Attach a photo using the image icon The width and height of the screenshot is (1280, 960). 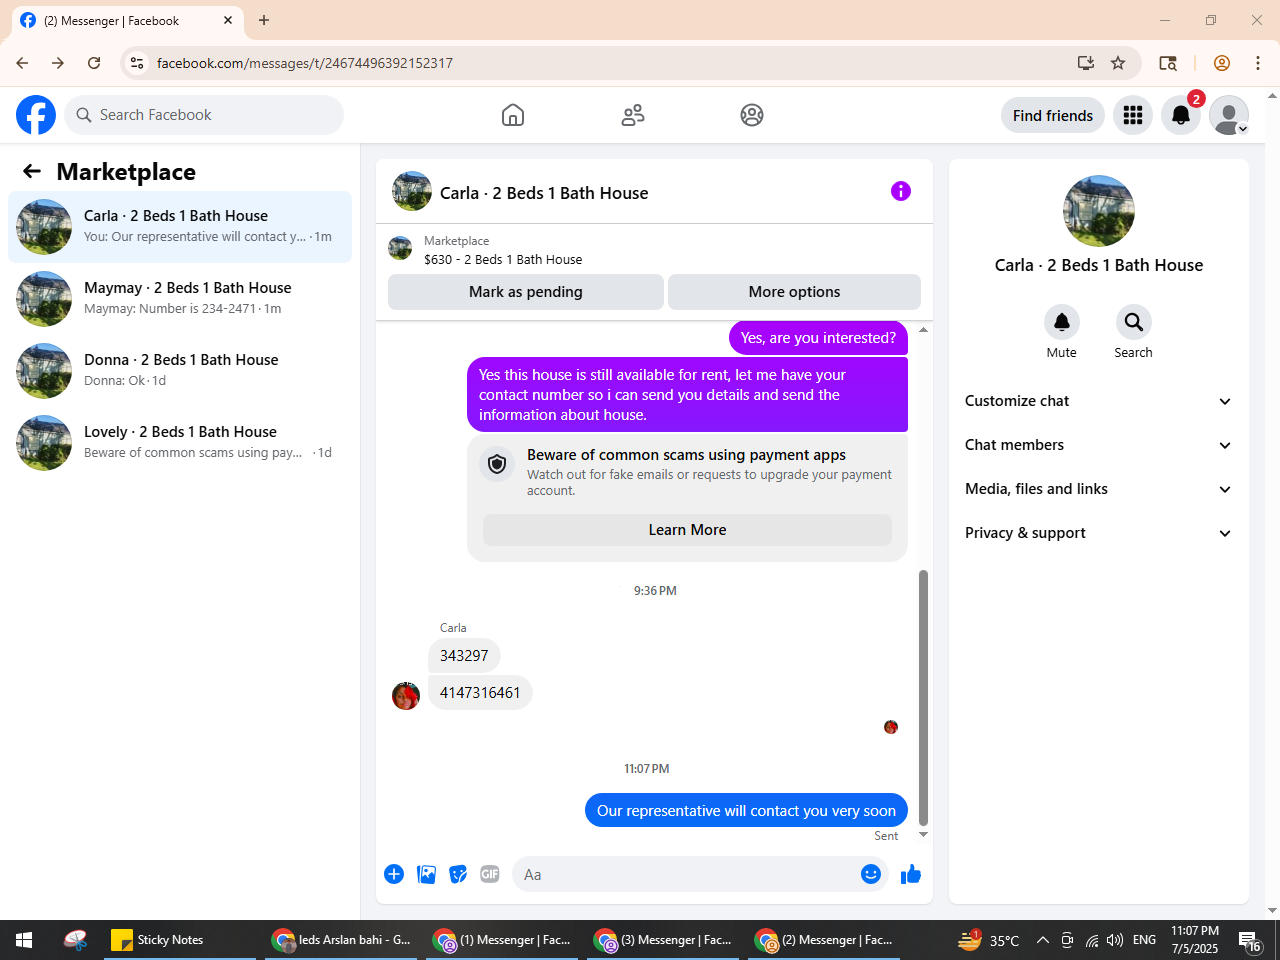pos(426,874)
